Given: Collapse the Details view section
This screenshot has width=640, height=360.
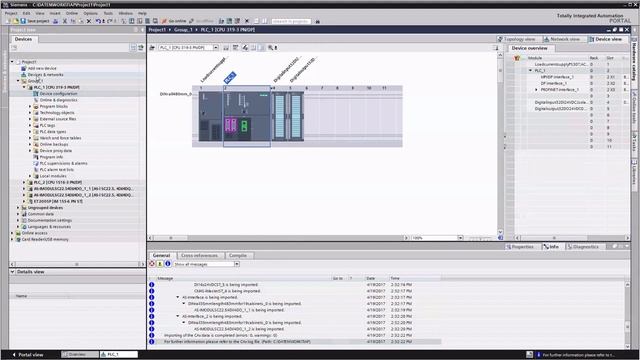Looking at the screenshot, I should [x=12, y=272].
